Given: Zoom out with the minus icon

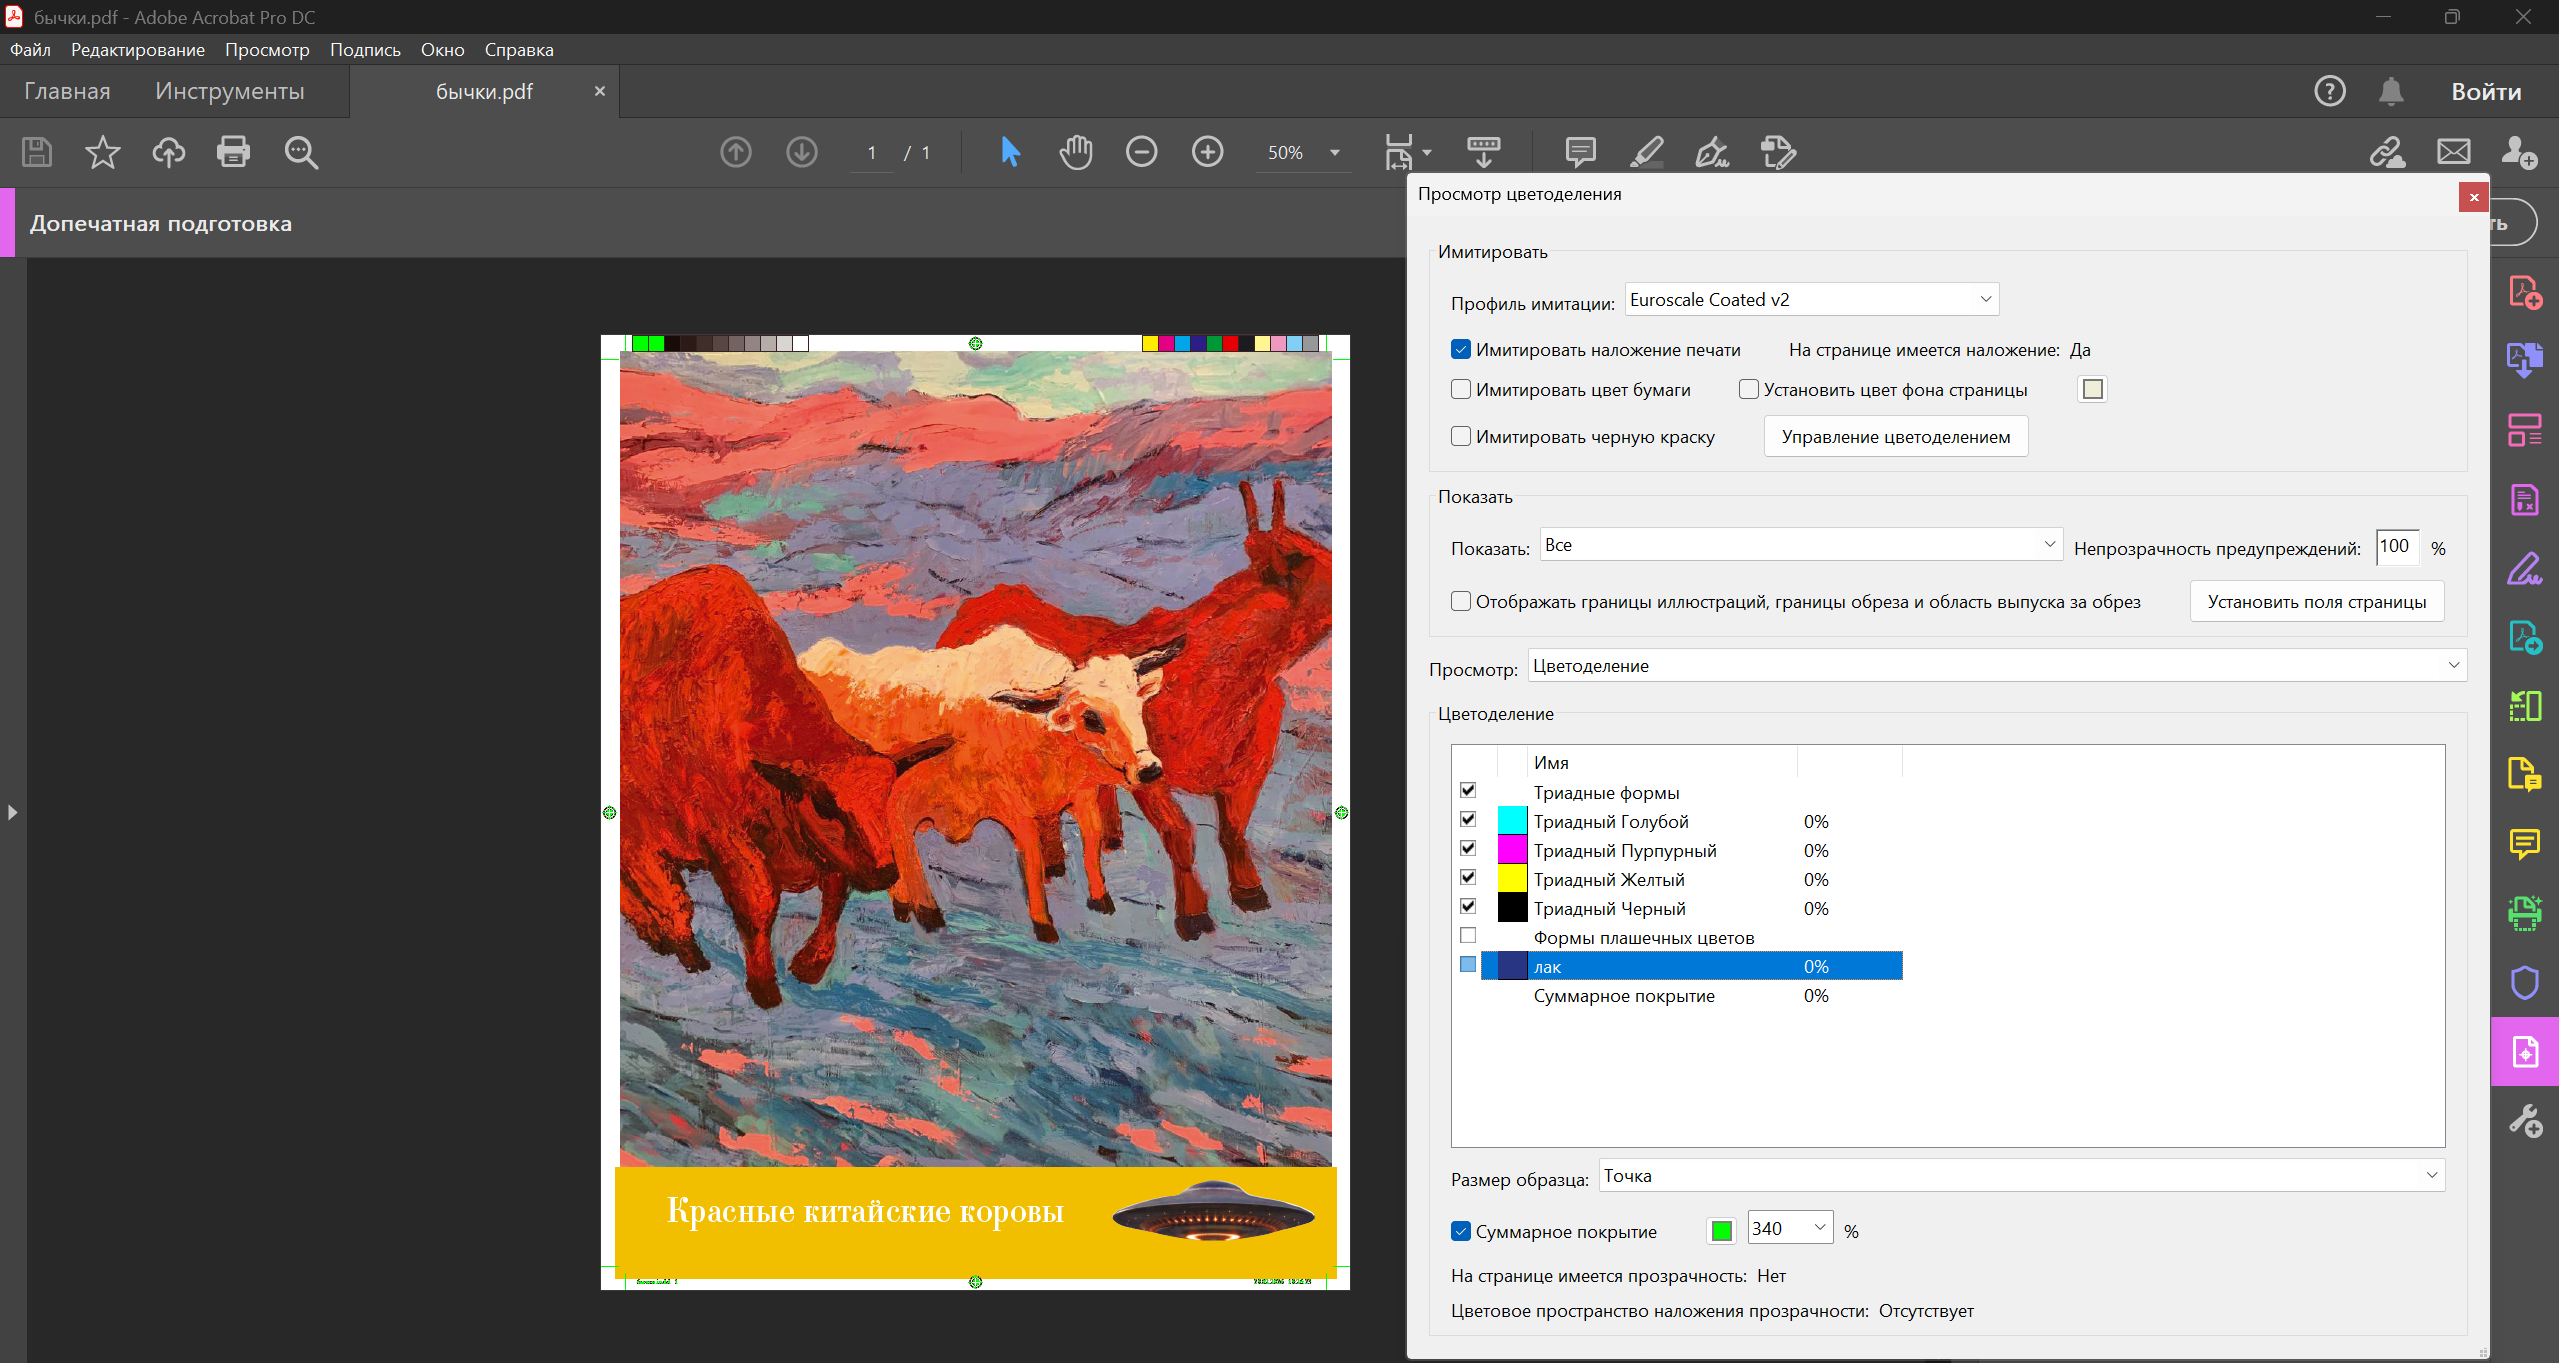Looking at the screenshot, I should click(1141, 152).
